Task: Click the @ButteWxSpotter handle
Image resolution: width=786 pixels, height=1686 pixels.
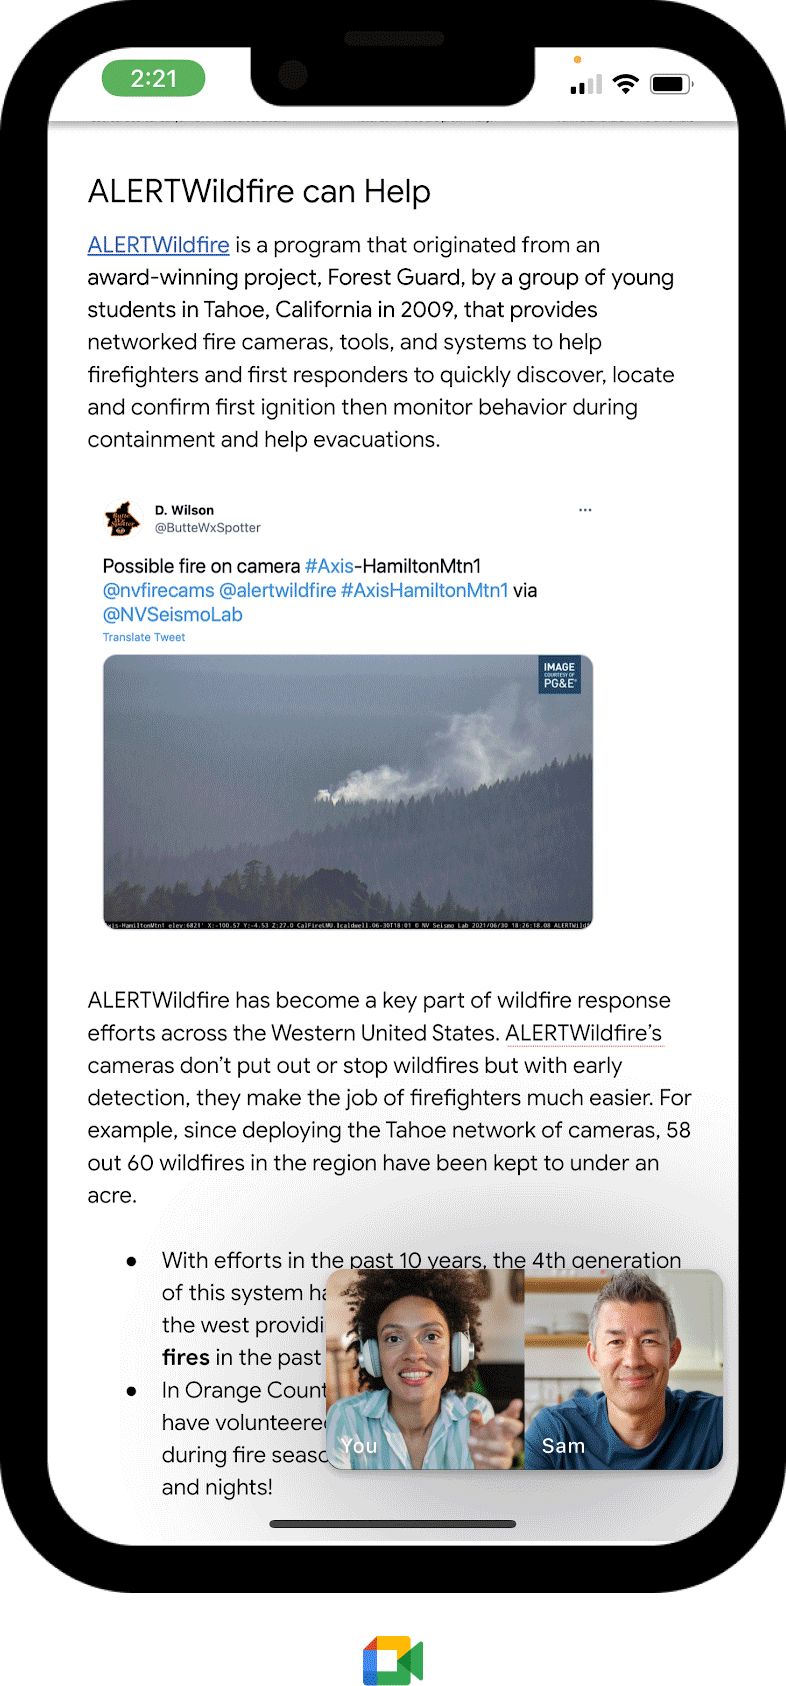Action: coord(208,528)
